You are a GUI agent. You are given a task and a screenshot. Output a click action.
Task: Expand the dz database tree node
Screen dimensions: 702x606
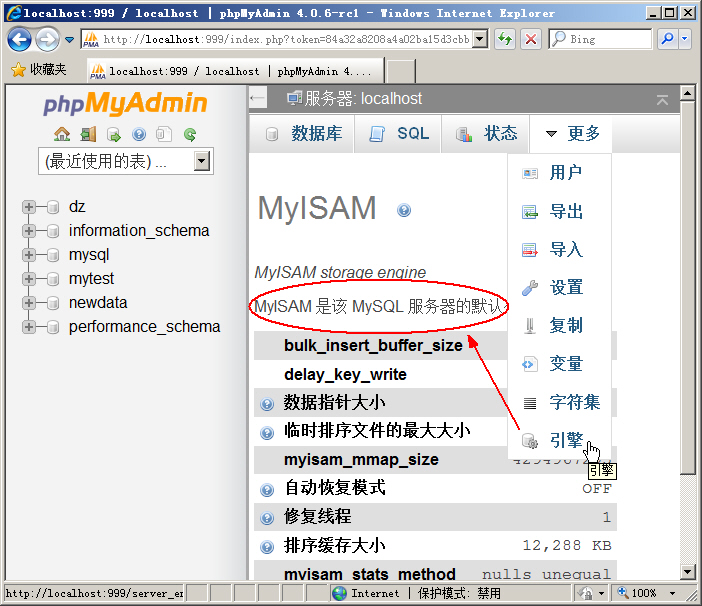tap(28, 207)
